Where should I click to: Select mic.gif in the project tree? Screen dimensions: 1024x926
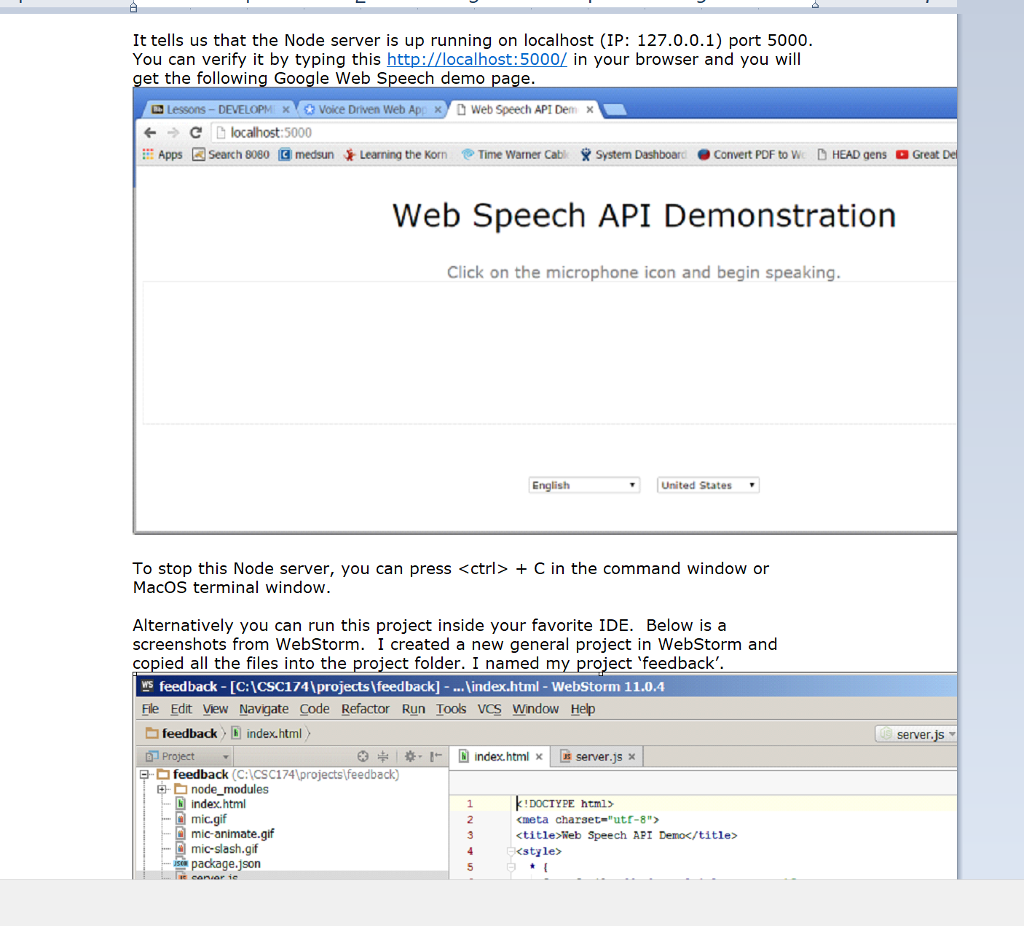pyautogui.click(x=202, y=820)
